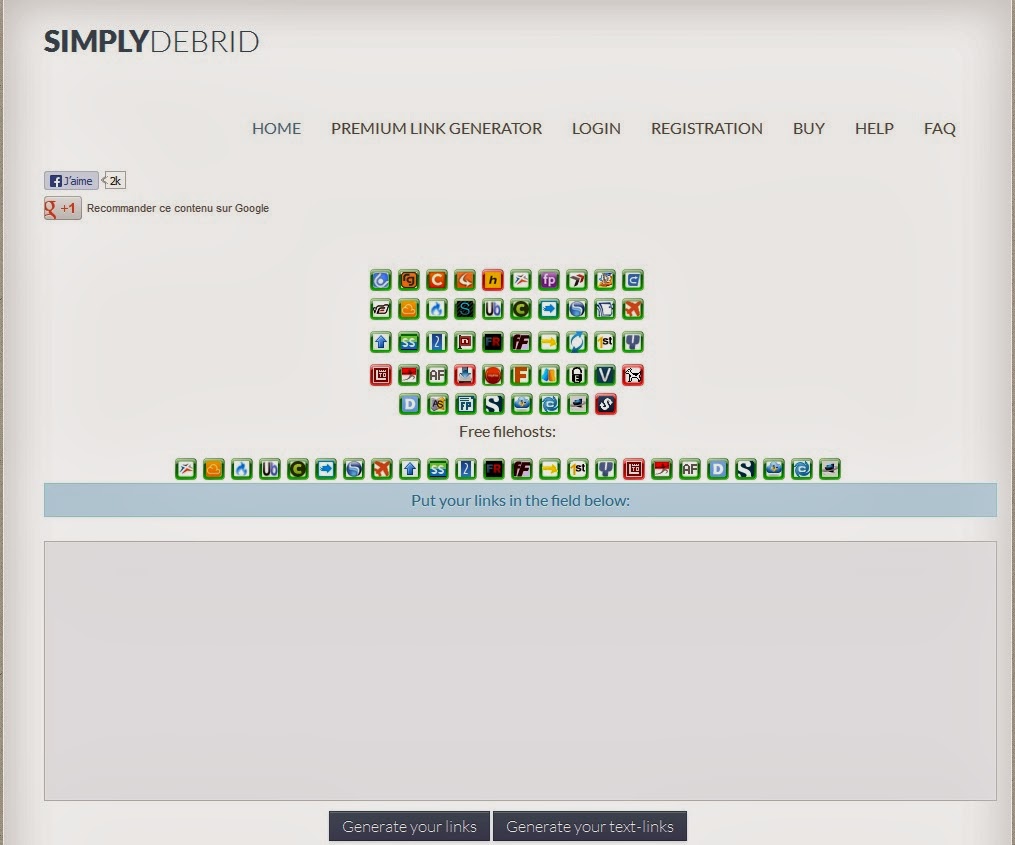
Task: Click the orange 'C' filehost icon
Action: pos(436,280)
